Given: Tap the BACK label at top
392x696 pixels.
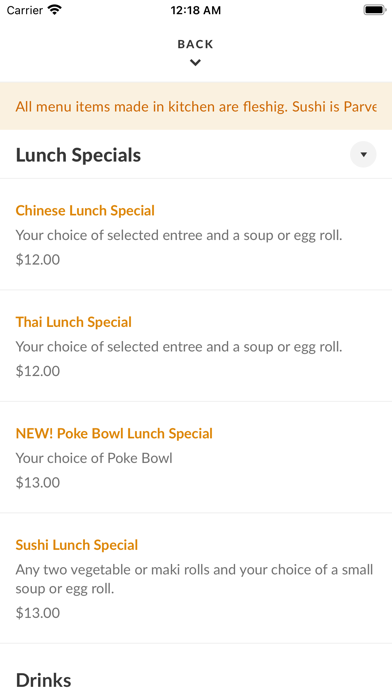Looking at the screenshot, I should point(195,44).
